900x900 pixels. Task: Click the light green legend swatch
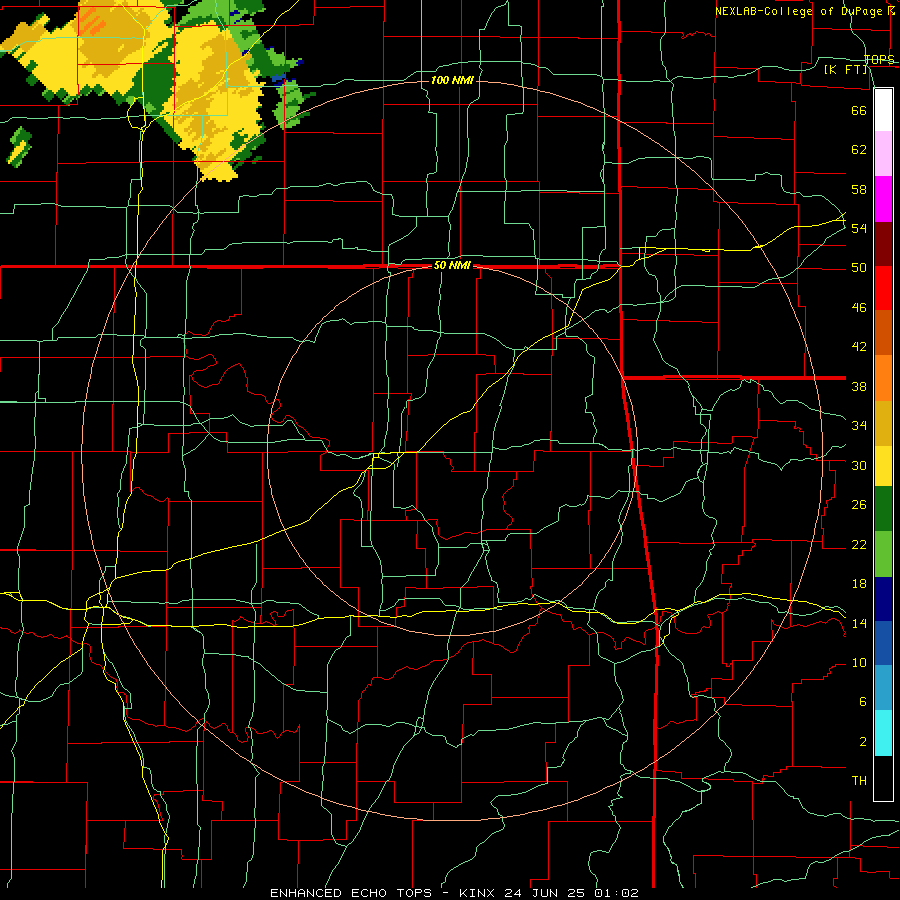[x=883, y=554]
